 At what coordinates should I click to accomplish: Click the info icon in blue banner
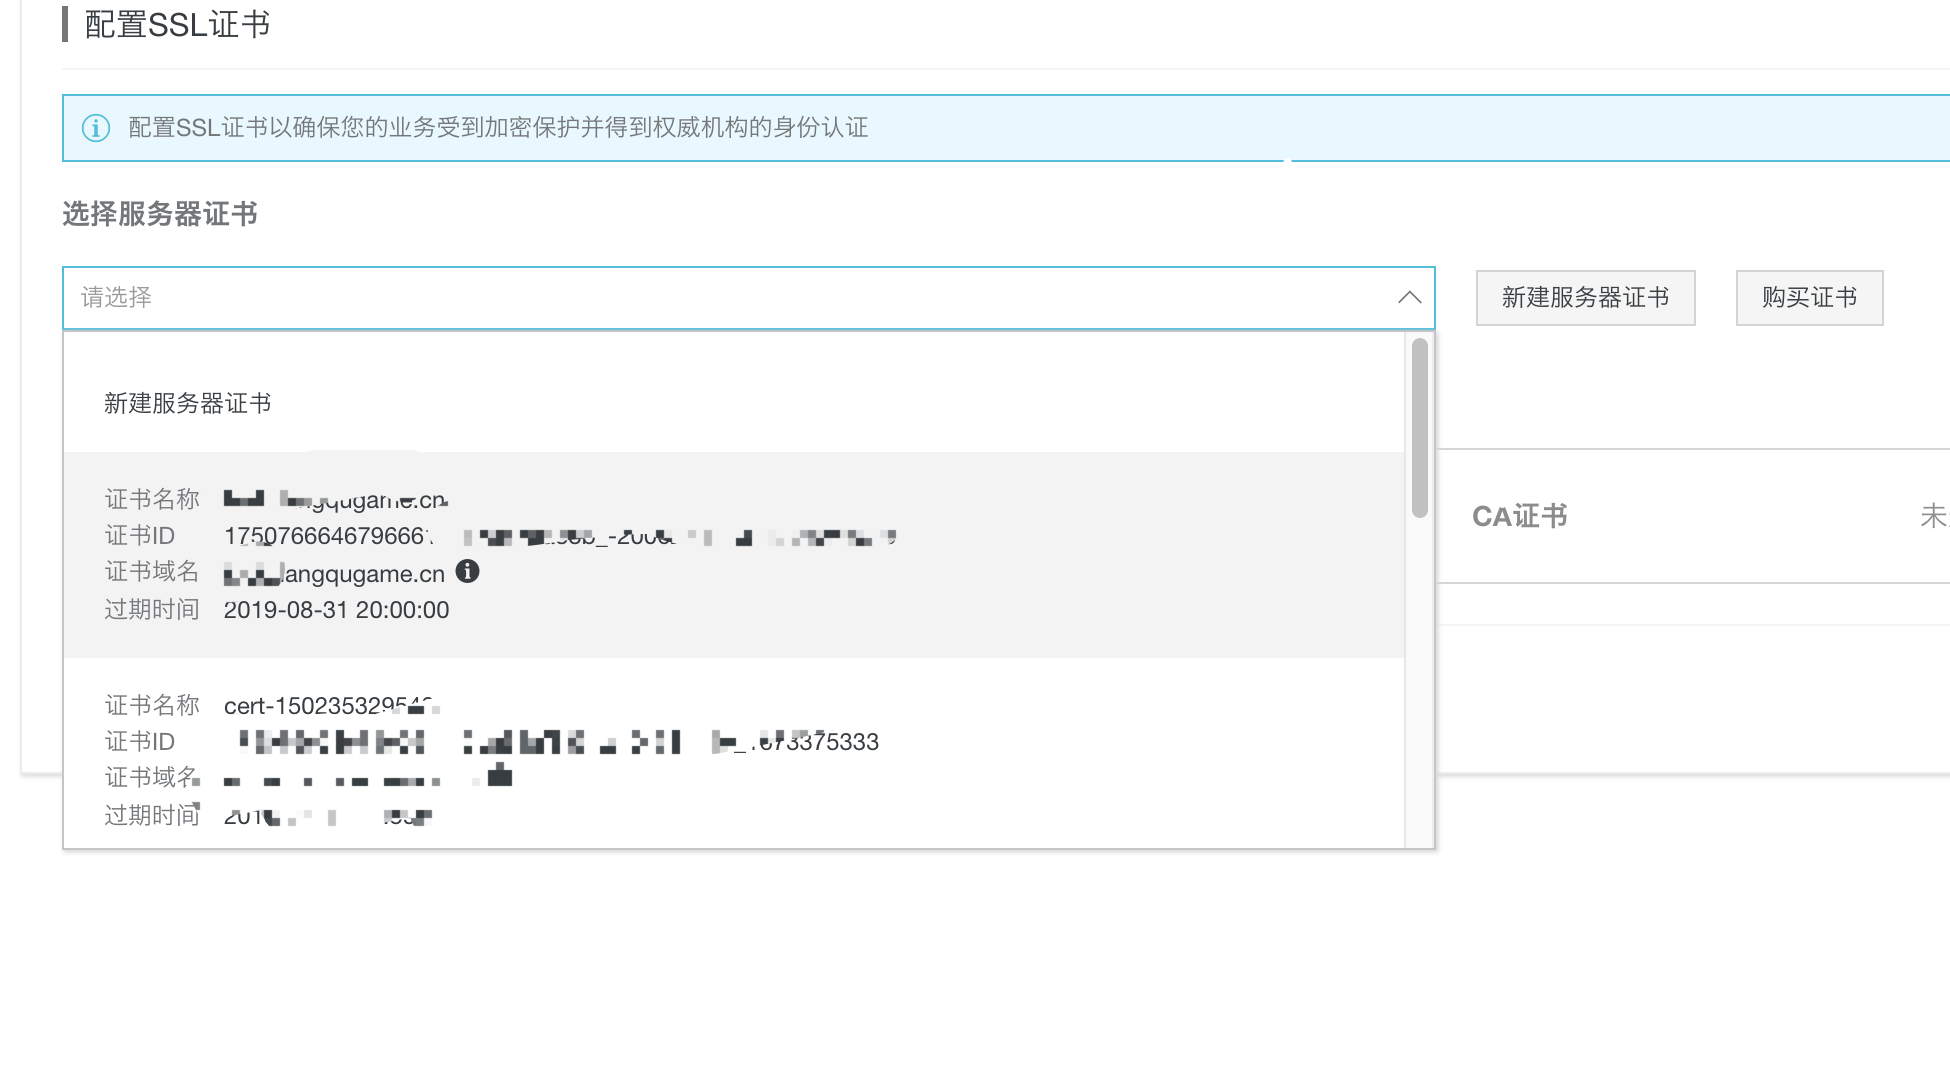pyautogui.click(x=96, y=128)
